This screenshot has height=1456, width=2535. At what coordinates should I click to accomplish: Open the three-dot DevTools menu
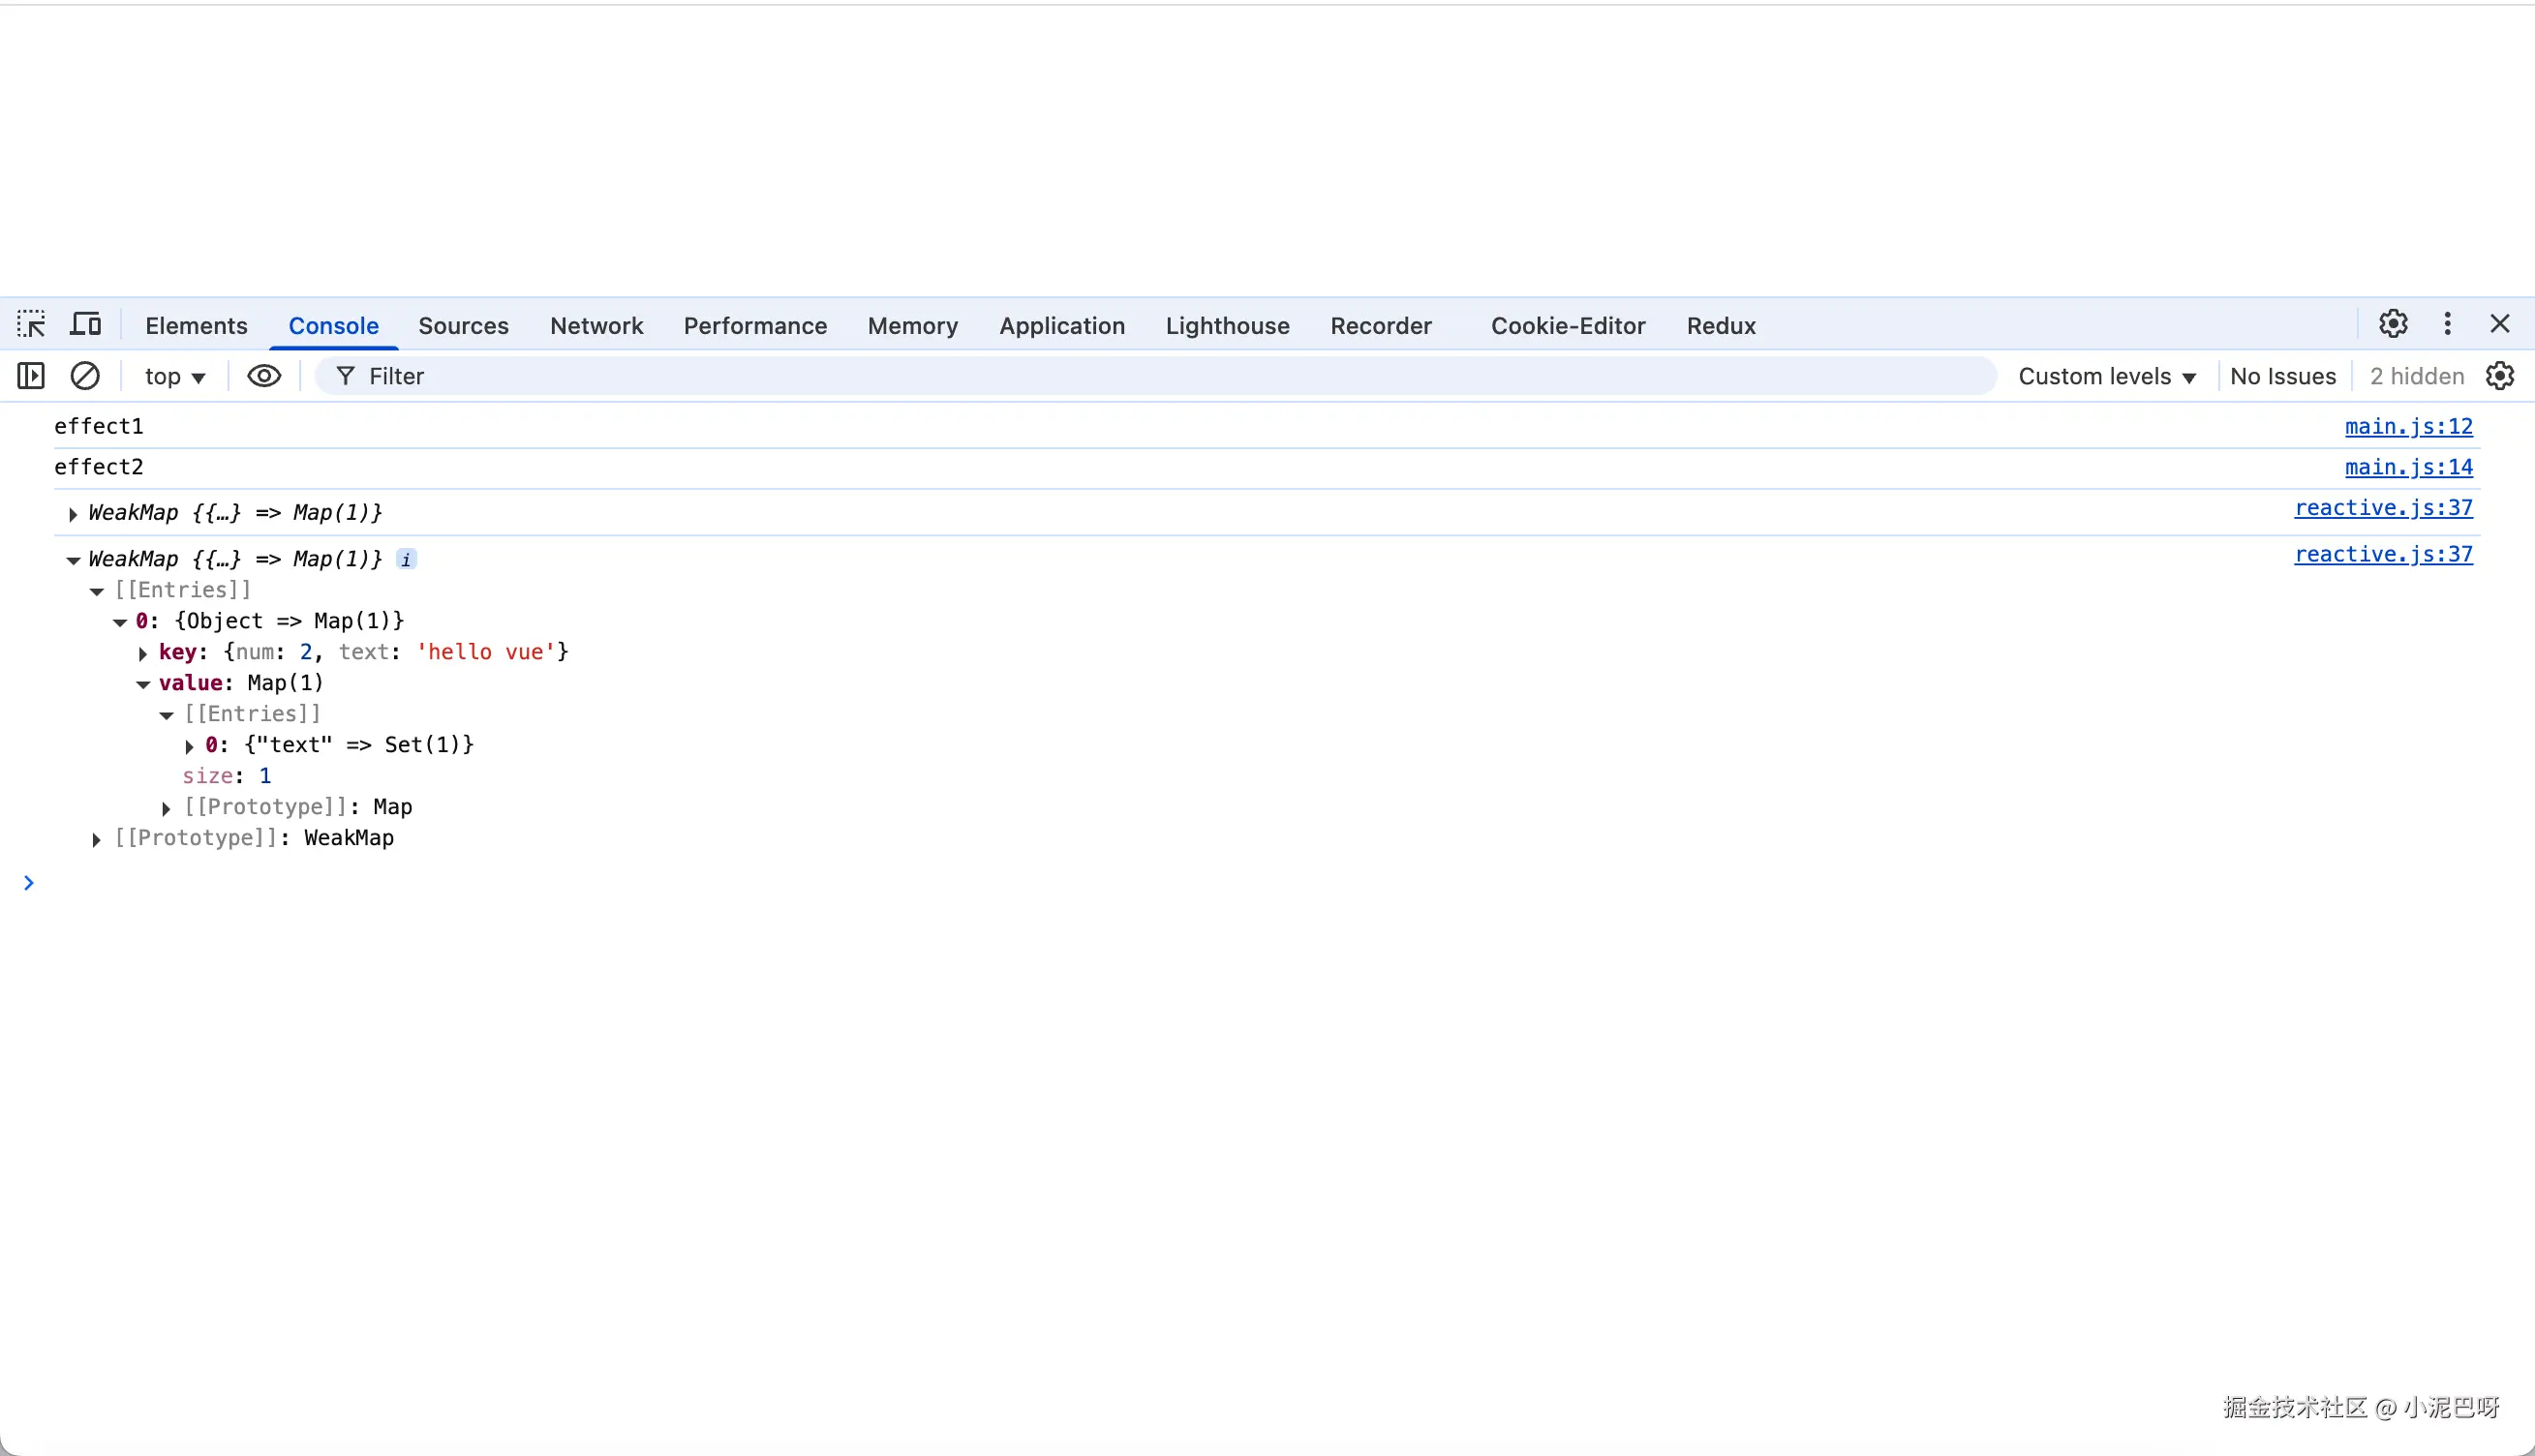tap(2447, 324)
